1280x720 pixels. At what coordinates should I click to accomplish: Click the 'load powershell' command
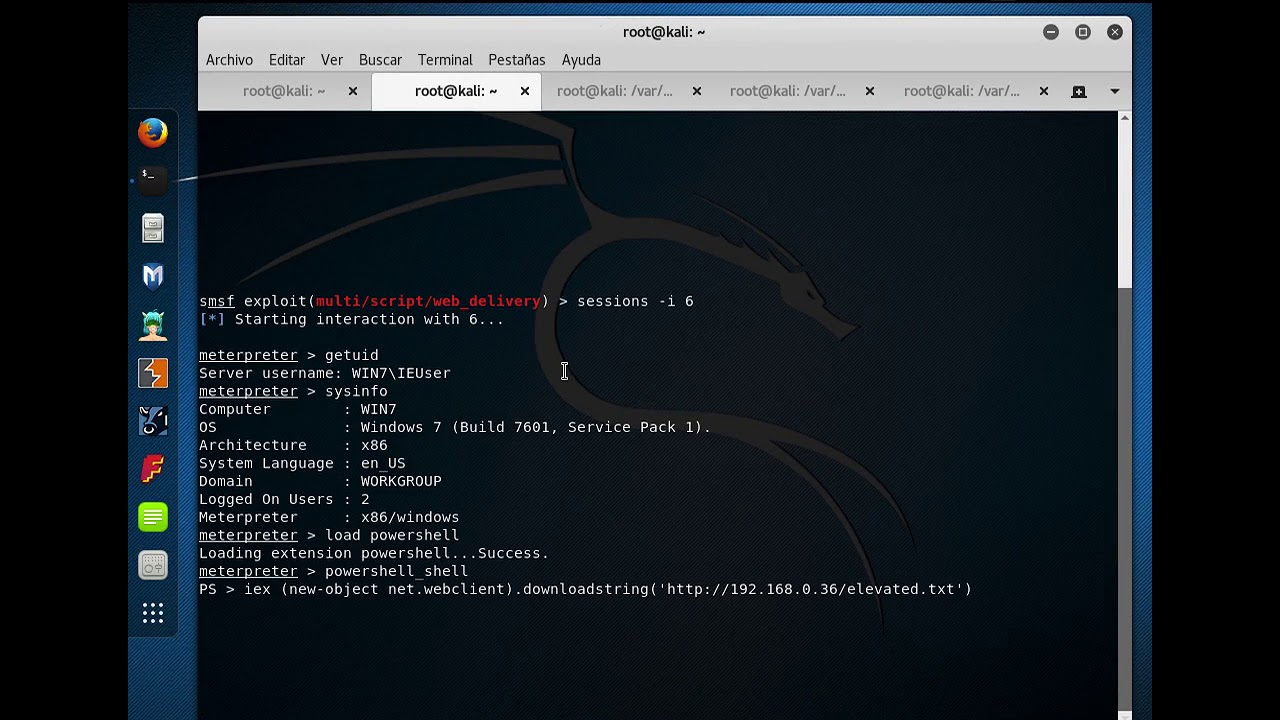(392, 535)
